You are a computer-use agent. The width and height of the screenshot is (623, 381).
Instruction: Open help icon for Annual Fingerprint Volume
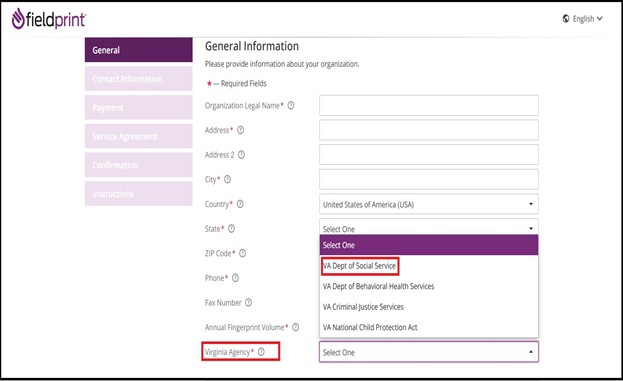pos(296,327)
